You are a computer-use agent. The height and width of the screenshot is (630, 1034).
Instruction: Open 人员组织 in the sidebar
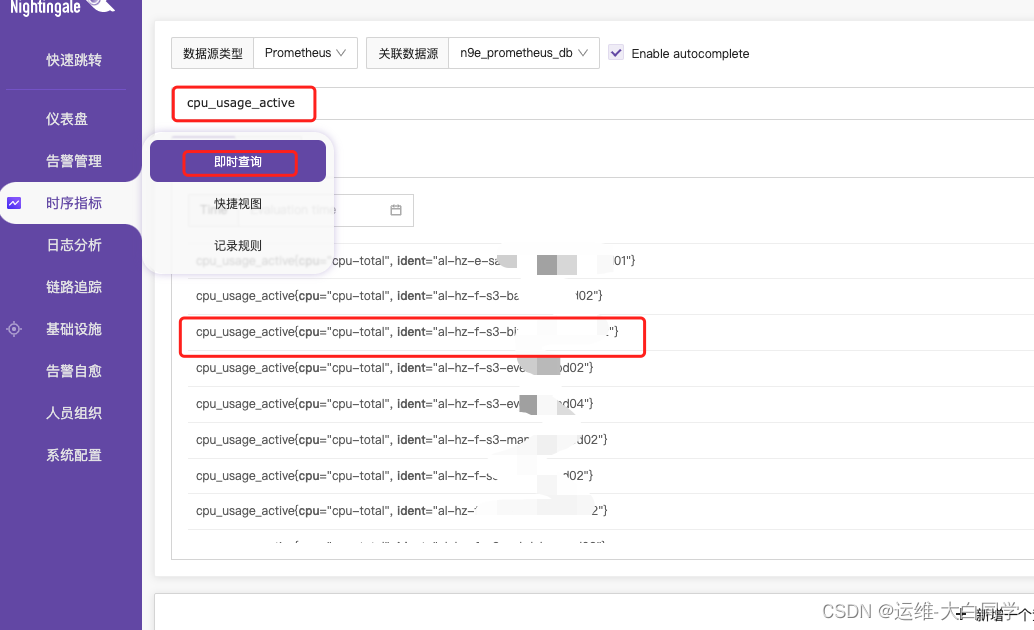pyautogui.click(x=74, y=413)
